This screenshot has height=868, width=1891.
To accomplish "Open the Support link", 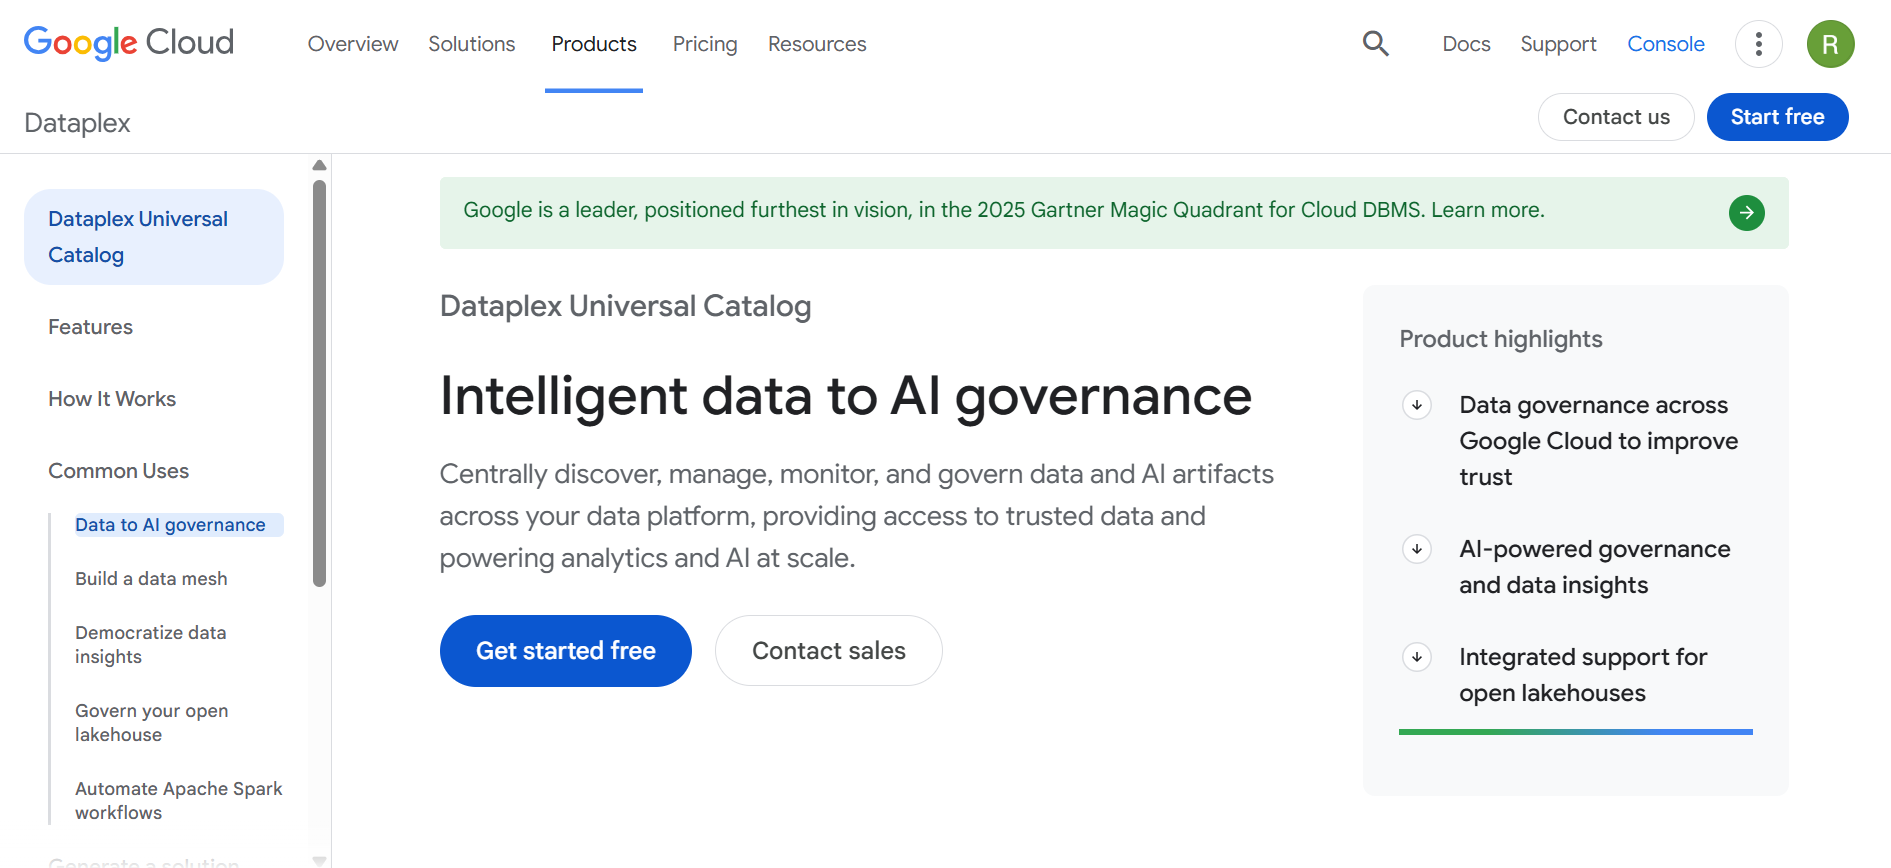I will click(1558, 44).
